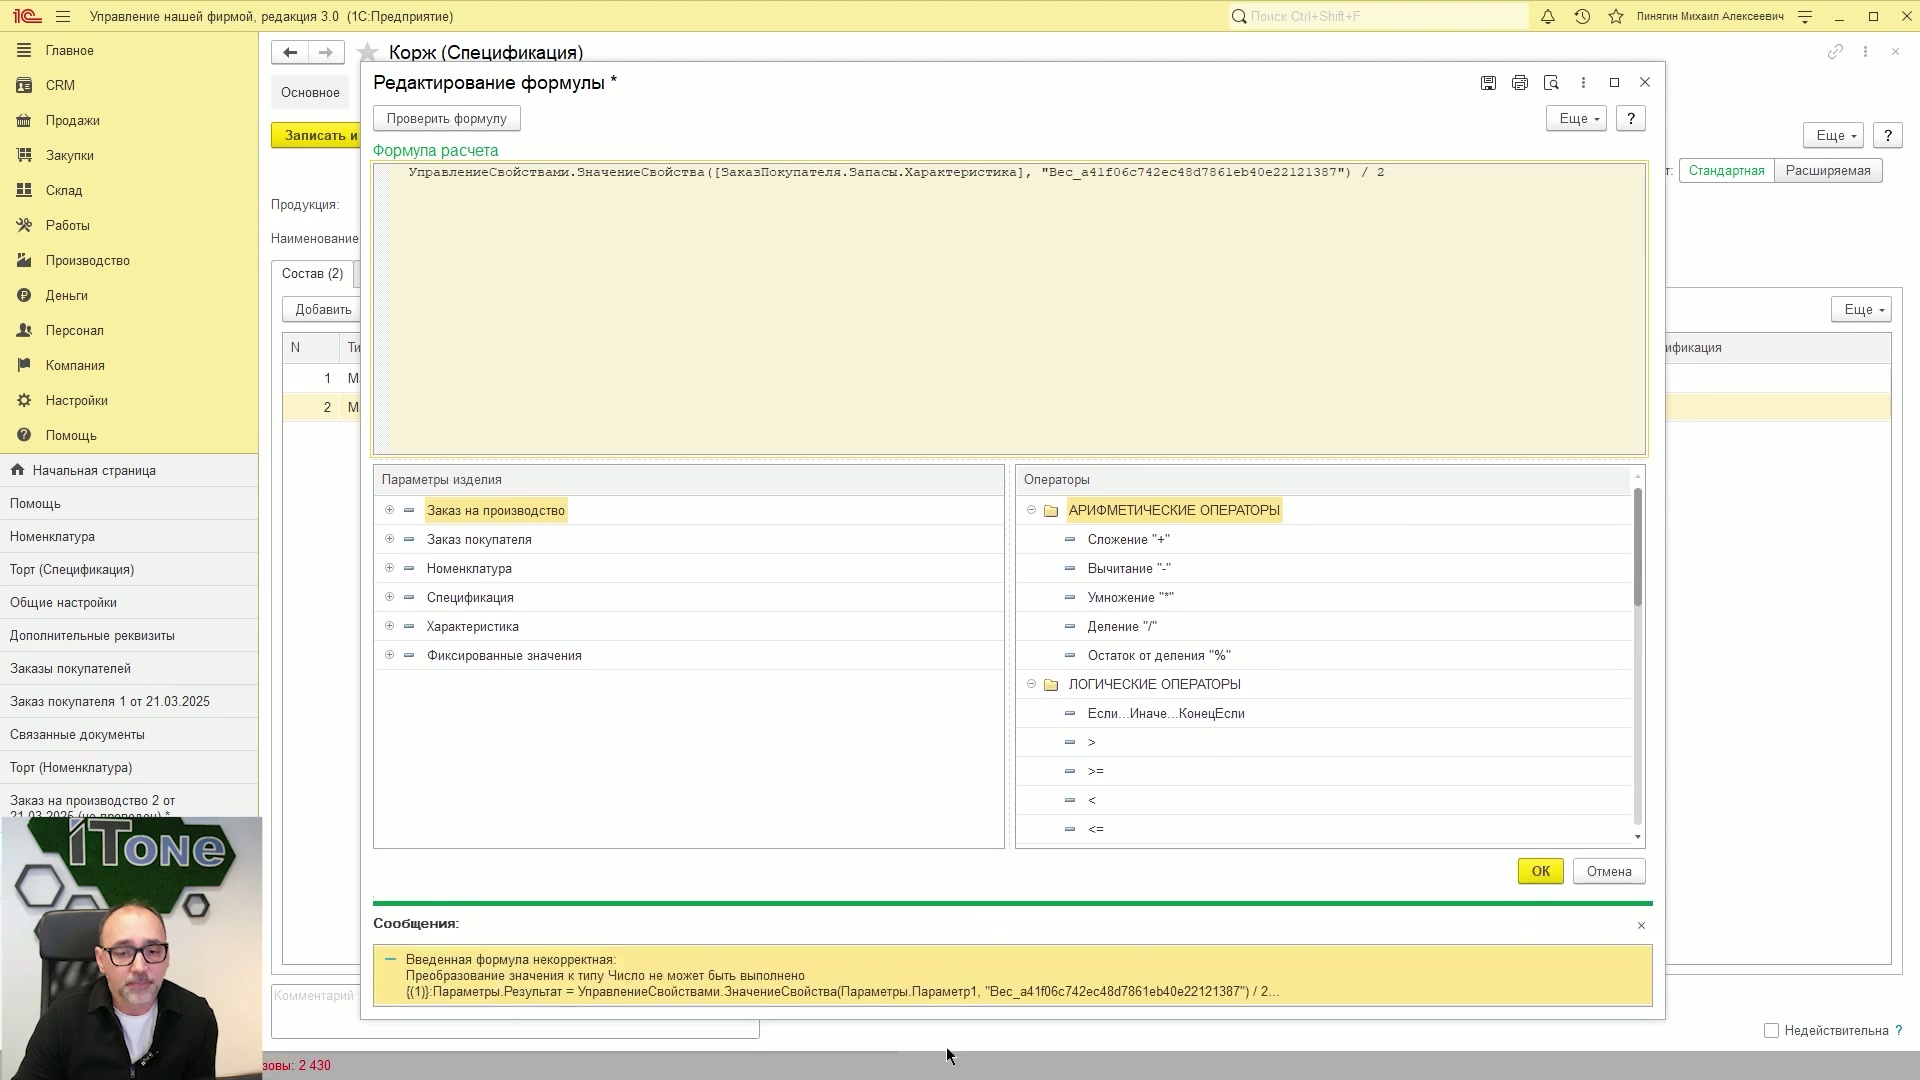Click the print icon in formula dialog header

(x=1520, y=83)
